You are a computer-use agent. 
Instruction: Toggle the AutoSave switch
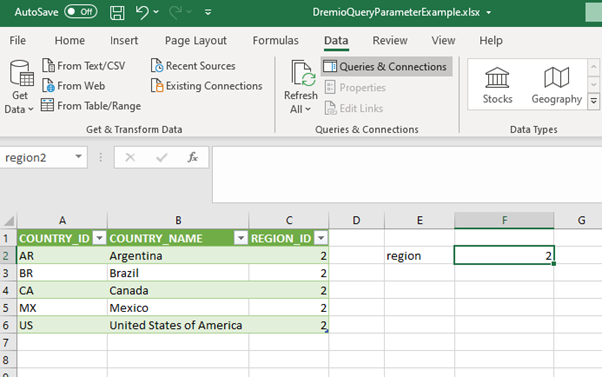[81, 12]
